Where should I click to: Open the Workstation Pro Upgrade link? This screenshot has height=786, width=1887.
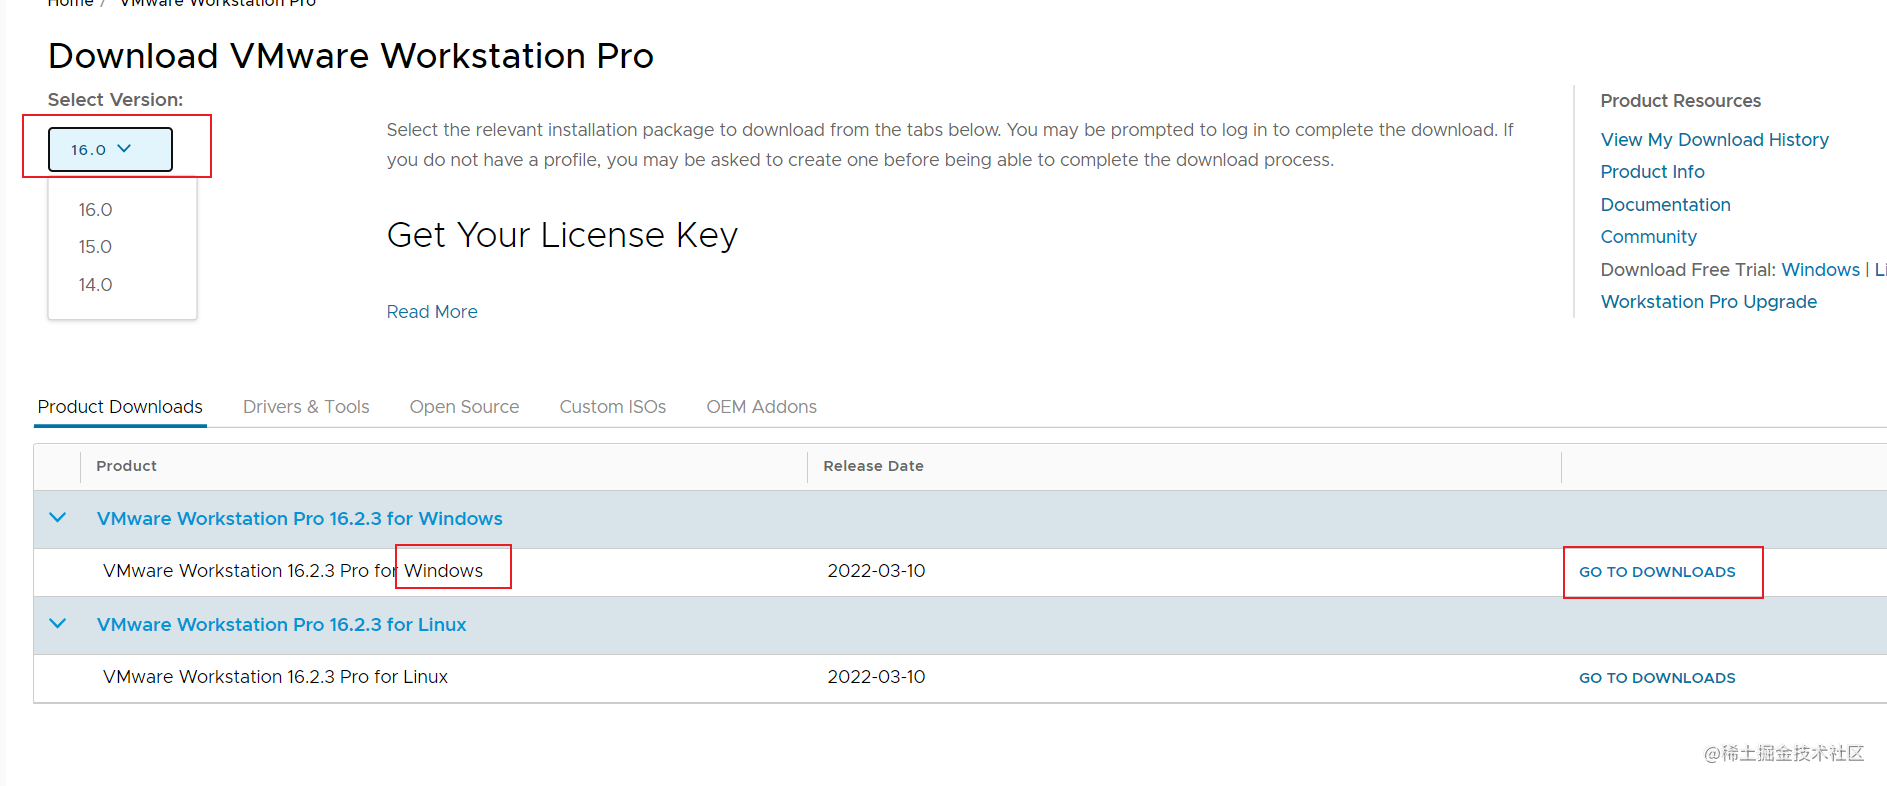pyautogui.click(x=1708, y=302)
